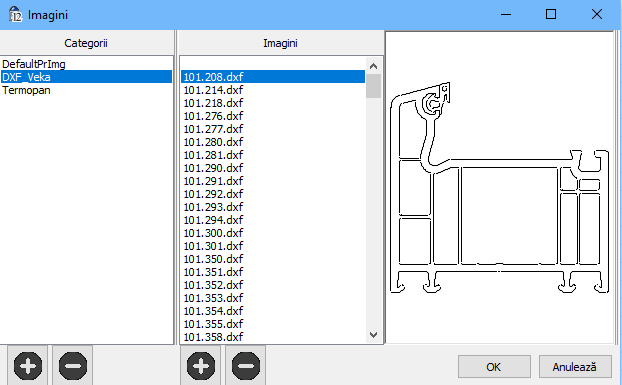Select file 101.294.dxf
The image size is (622, 385).
[273, 220]
